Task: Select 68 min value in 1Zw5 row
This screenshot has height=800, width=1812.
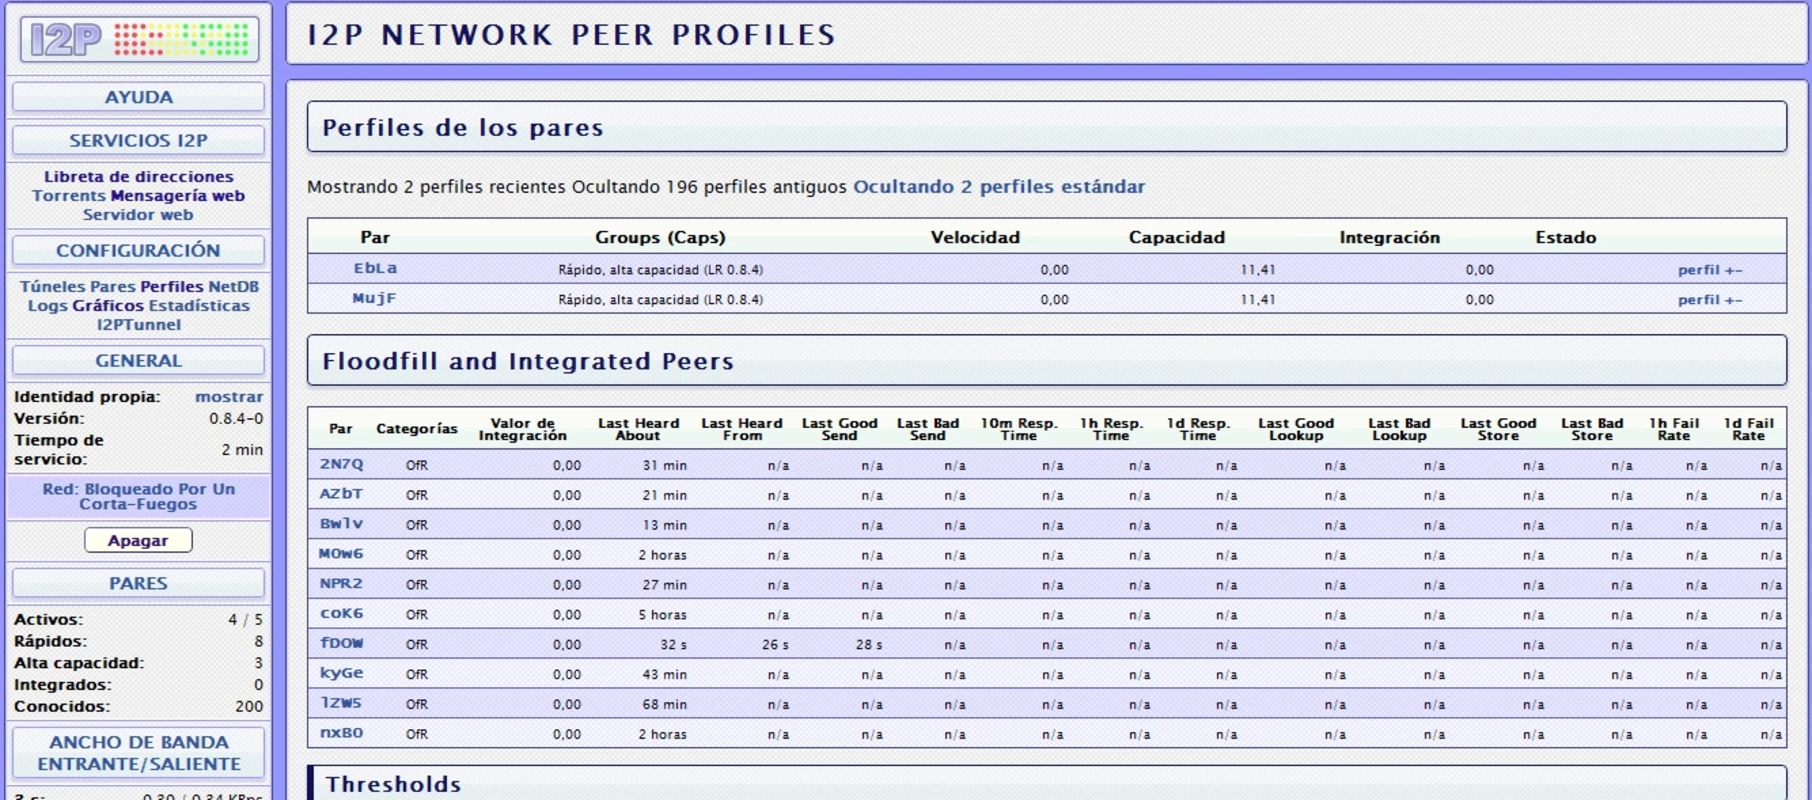Action: [x=664, y=705]
